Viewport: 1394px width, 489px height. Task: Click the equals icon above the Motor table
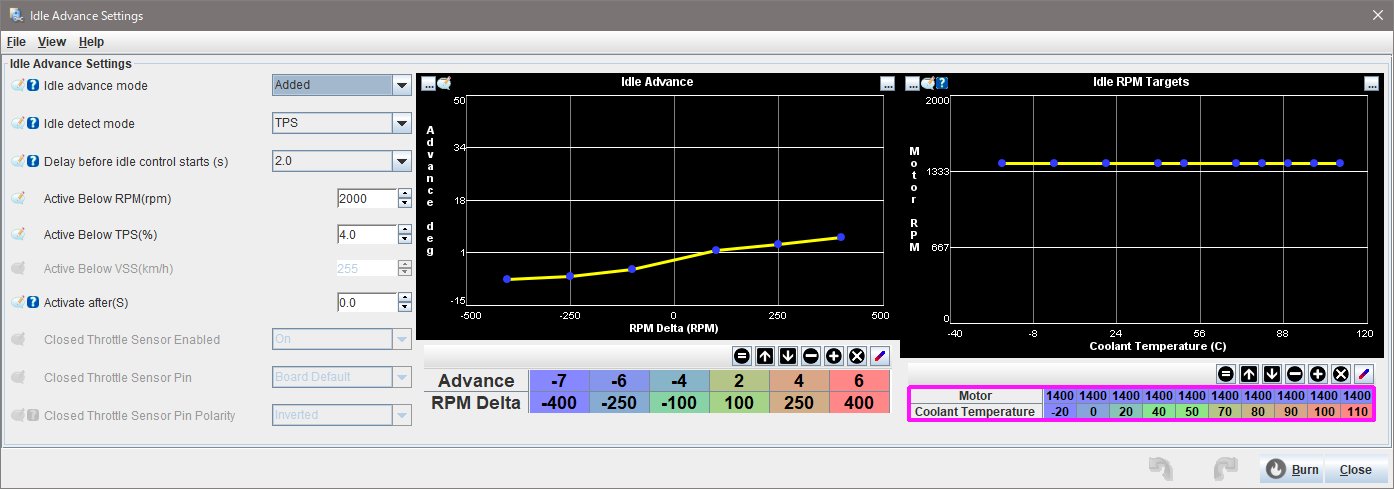click(x=1226, y=373)
